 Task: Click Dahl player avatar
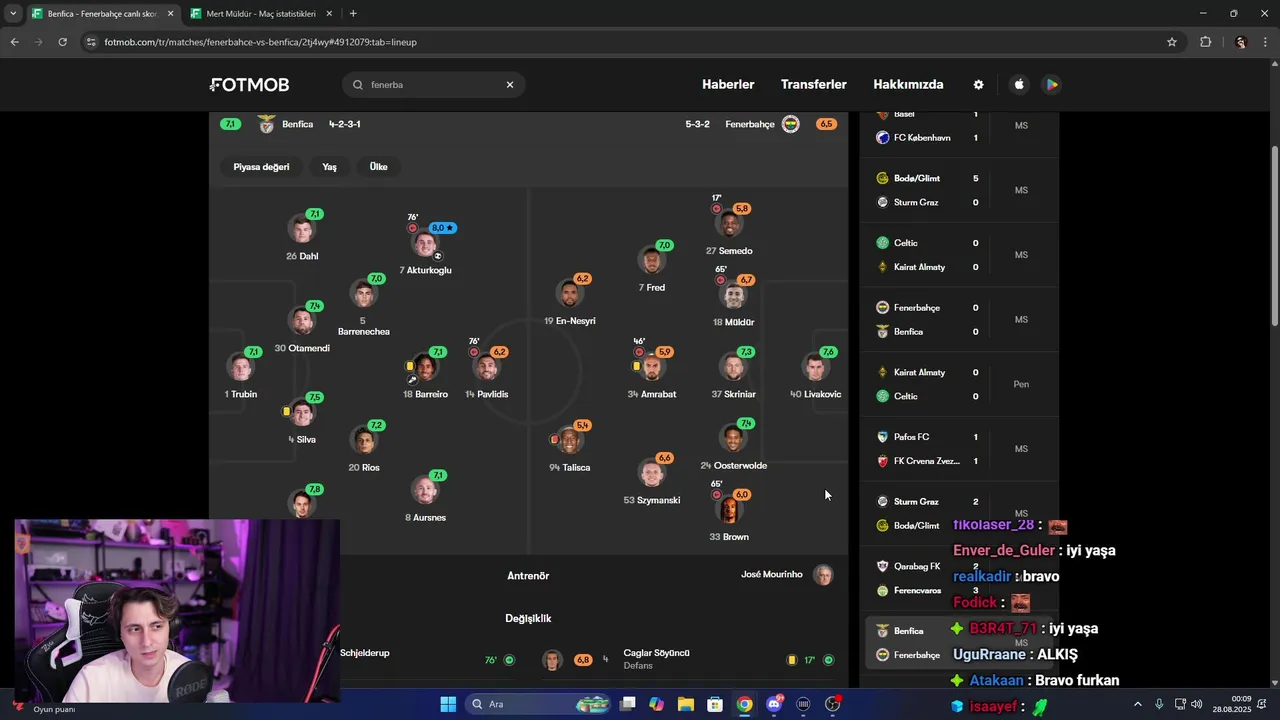tap(301, 228)
